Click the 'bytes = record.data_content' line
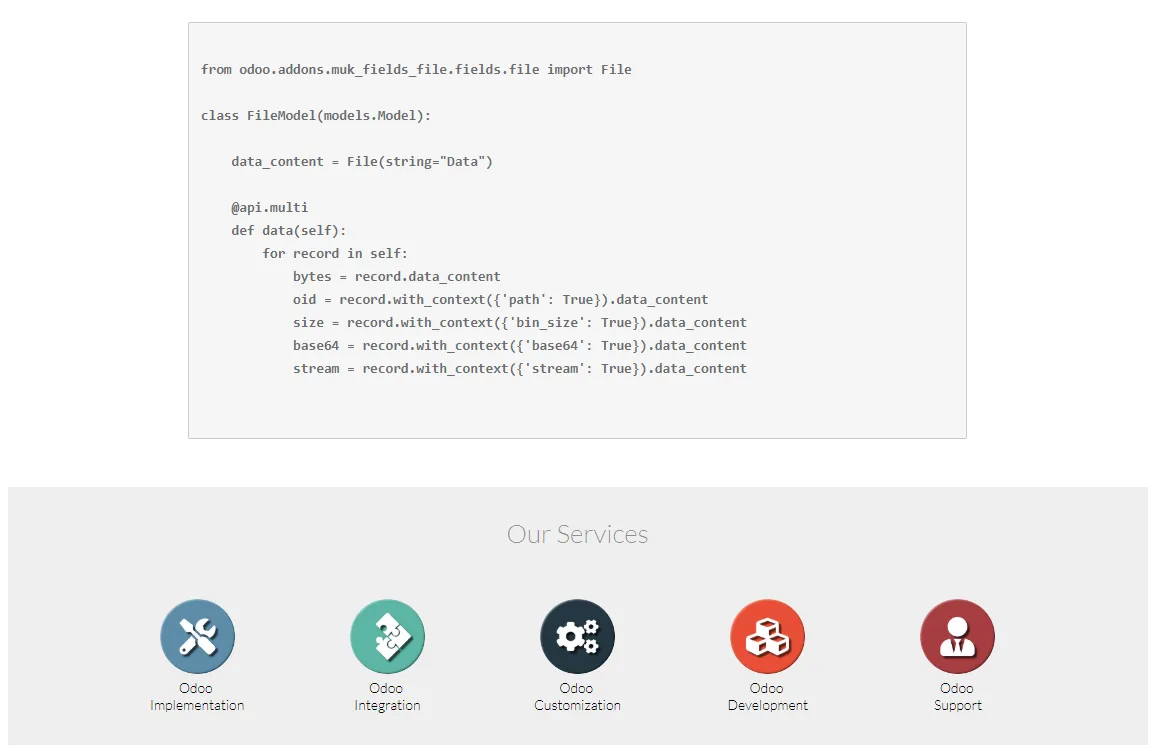 pyautogui.click(x=396, y=277)
